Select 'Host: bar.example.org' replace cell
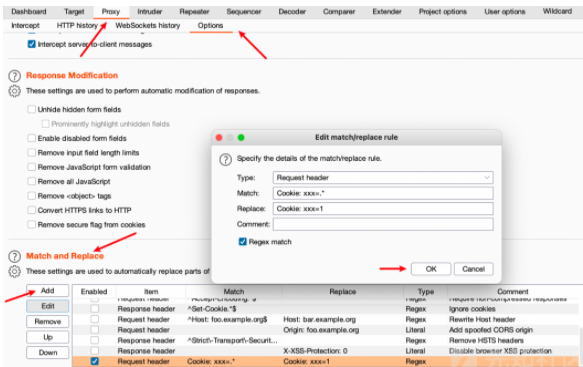 319,319
